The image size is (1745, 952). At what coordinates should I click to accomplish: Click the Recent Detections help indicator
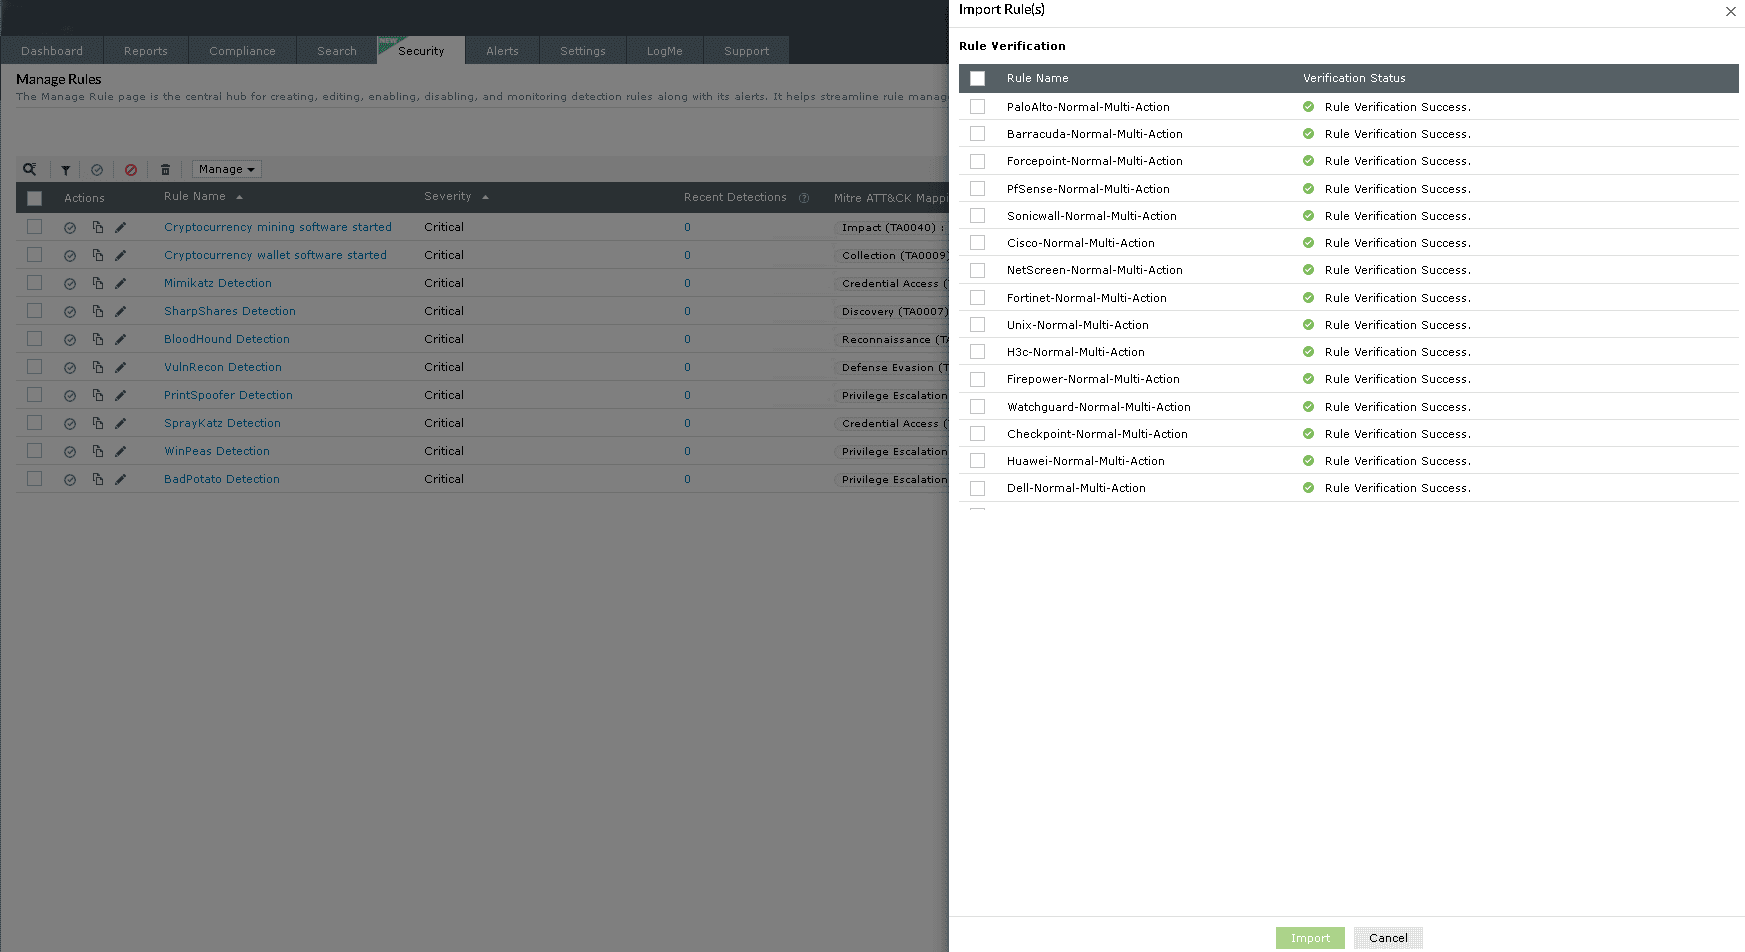[804, 197]
